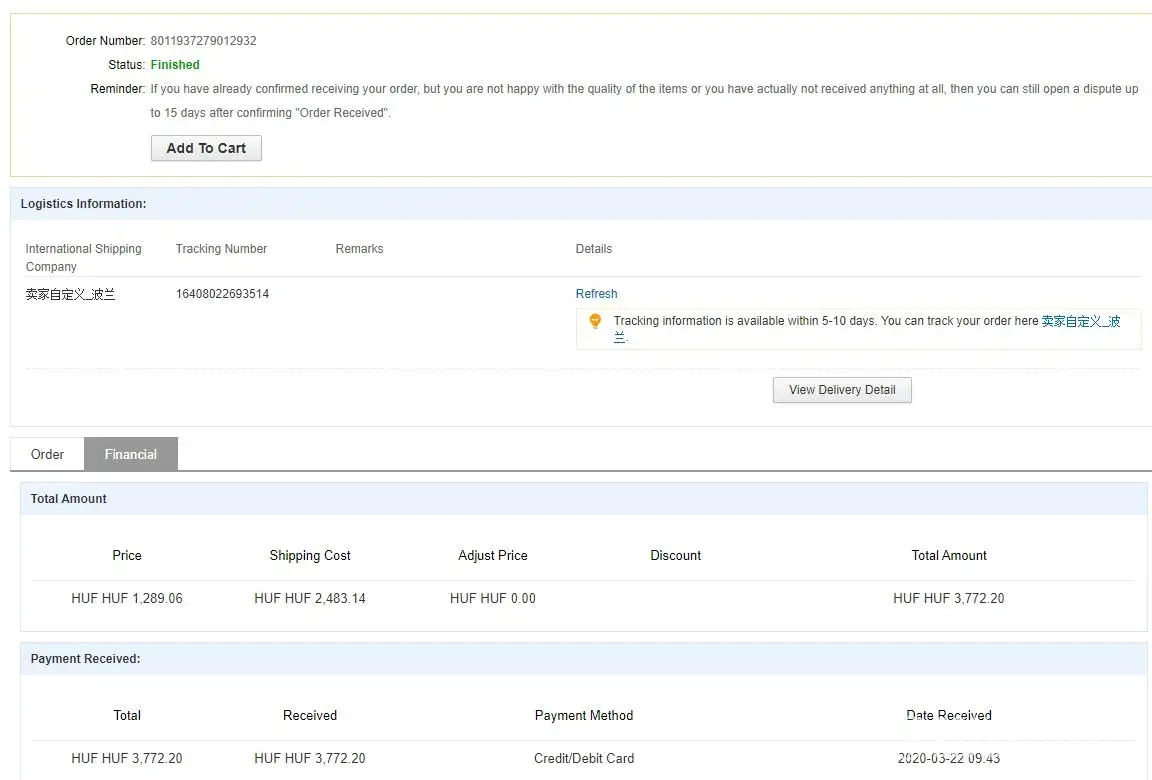Click the Tracking Number column header
This screenshot has width=1152, height=780.
(221, 249)
